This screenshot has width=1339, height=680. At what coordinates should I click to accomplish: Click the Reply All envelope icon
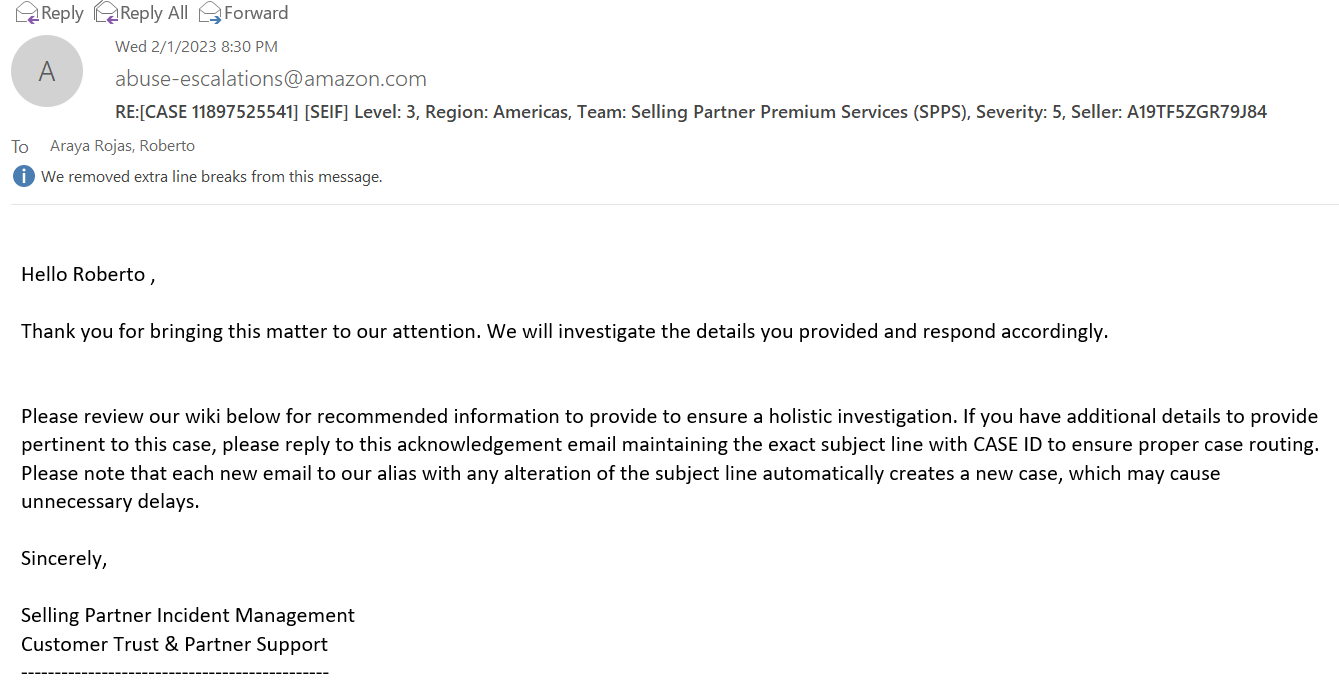click(105, 13)
